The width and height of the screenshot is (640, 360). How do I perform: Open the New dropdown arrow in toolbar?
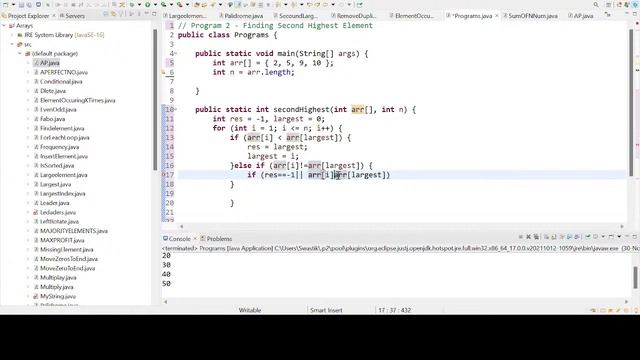click(x=13, y=4)
